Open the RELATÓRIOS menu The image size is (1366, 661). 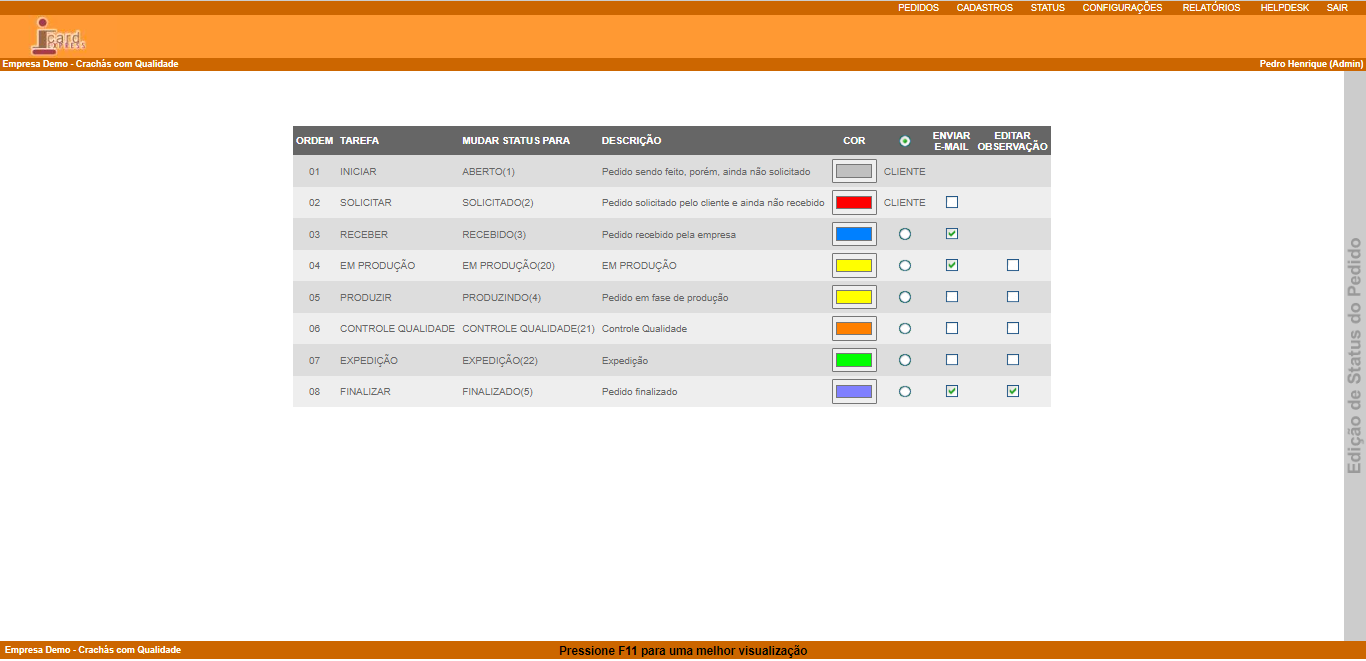click(1211, 8)
